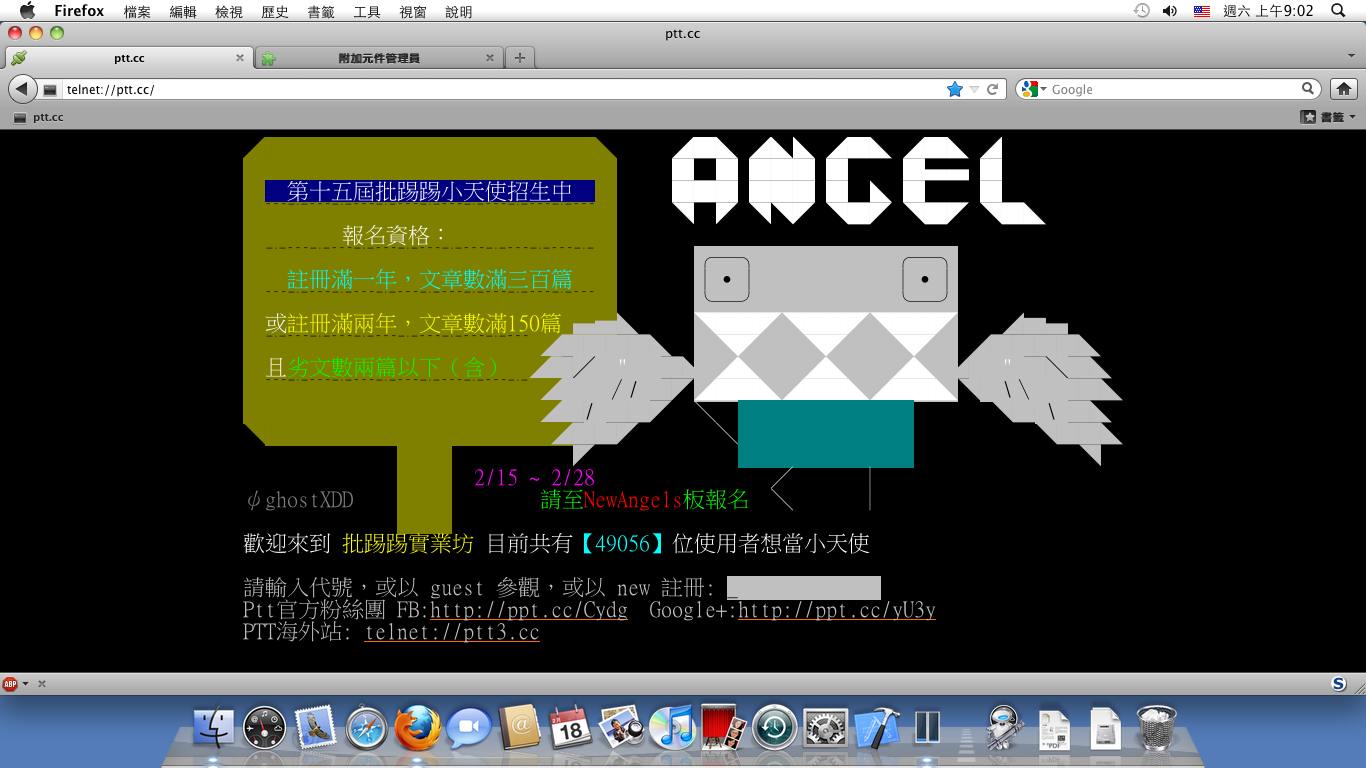The width and height of the screenshot is (1366, 768).
Task: Follow the http://ppt.cc/Cydg link
Action: (x=529, y=610)
